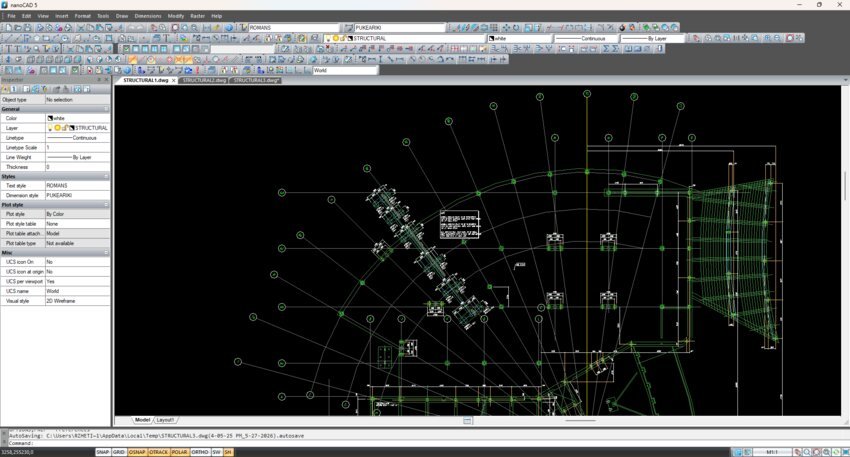Toggle SW lineweight button in status bar
This screenshot has height=457, width=850.
coord(216,452)
